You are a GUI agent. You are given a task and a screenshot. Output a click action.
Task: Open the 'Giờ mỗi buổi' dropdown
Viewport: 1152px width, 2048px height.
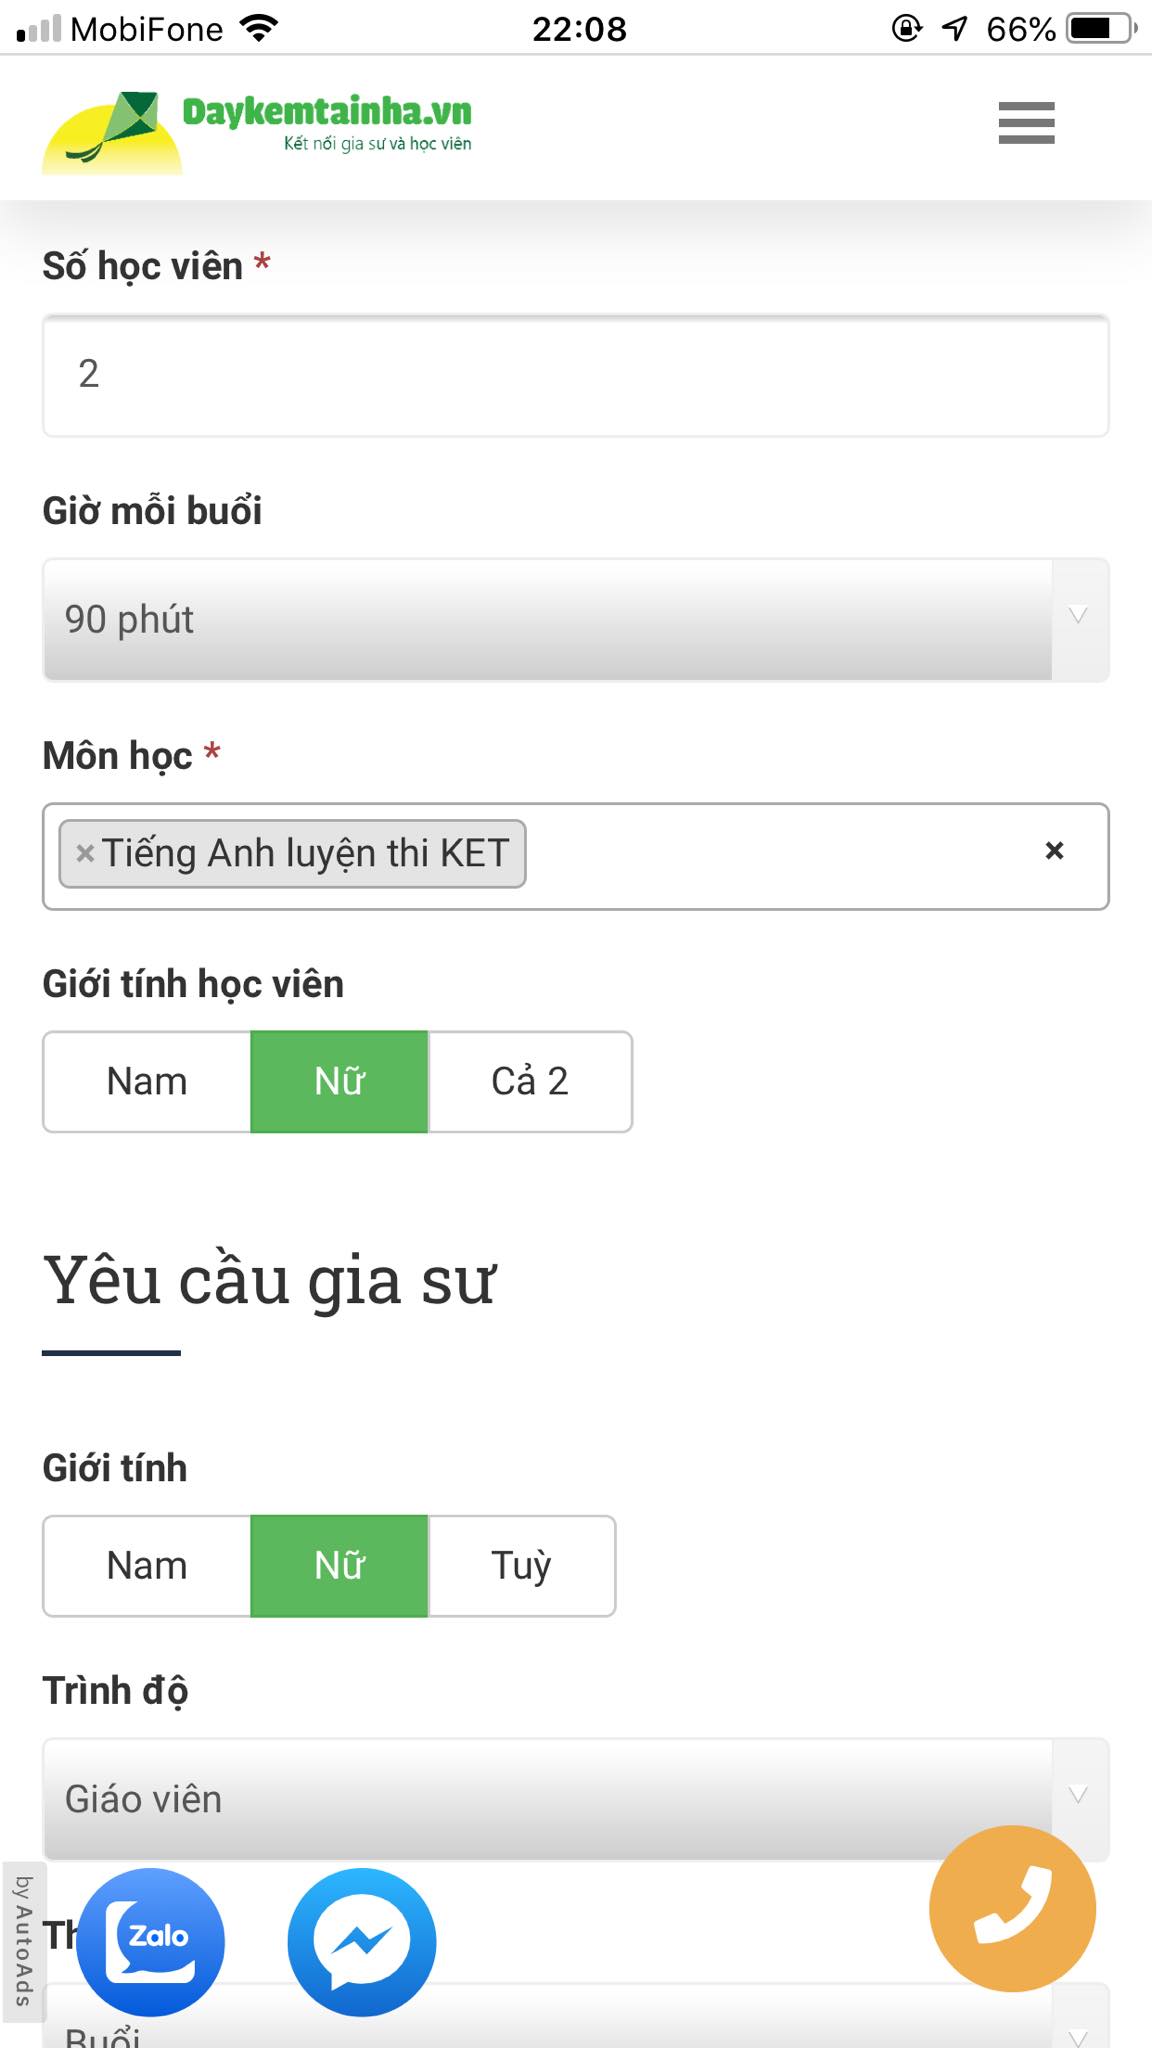coord(550,619)
